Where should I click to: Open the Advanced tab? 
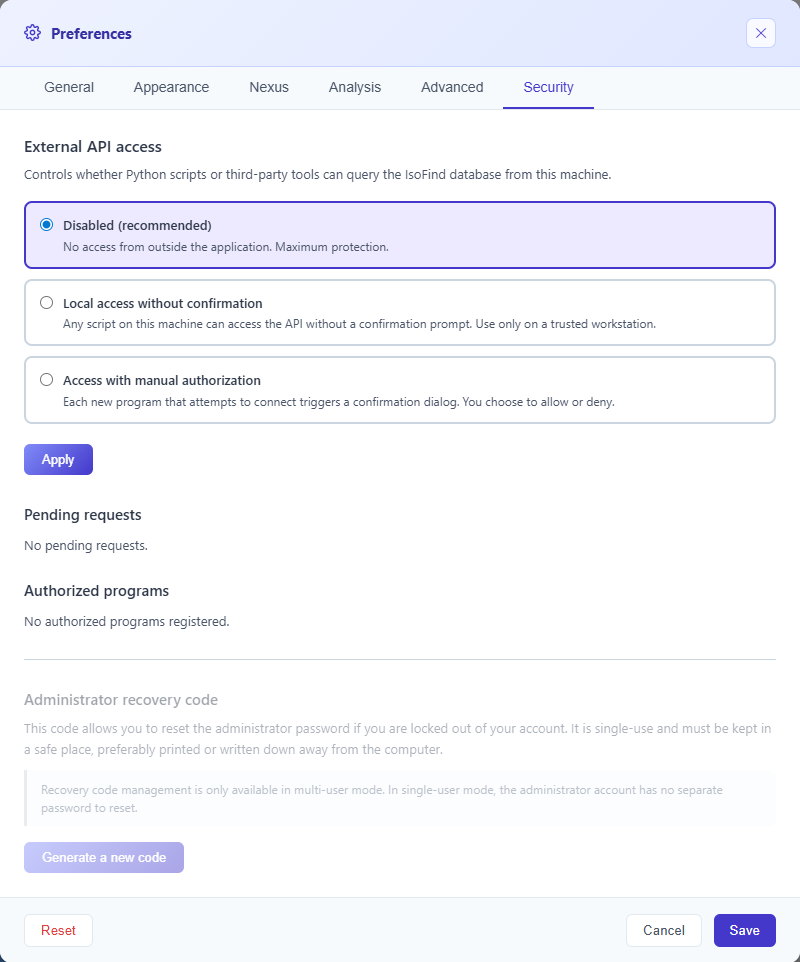(452, 87)
